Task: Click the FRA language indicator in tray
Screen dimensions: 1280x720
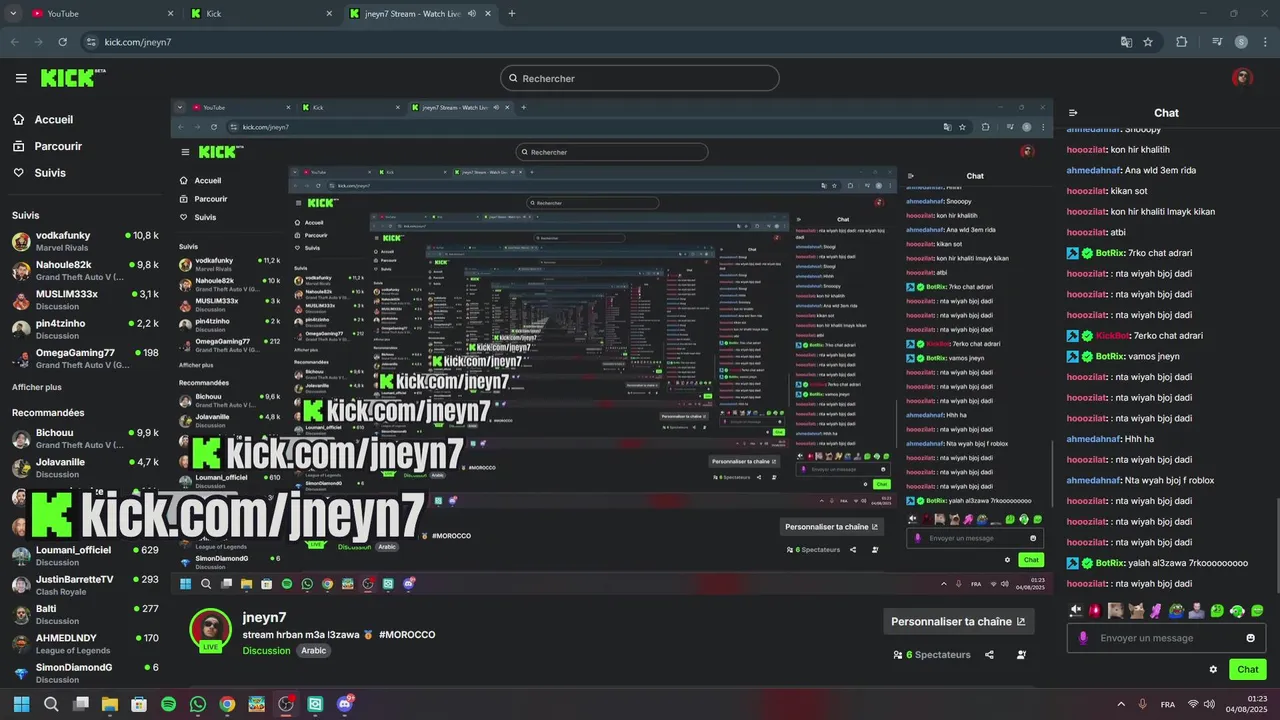Action: coord(1167,704)
